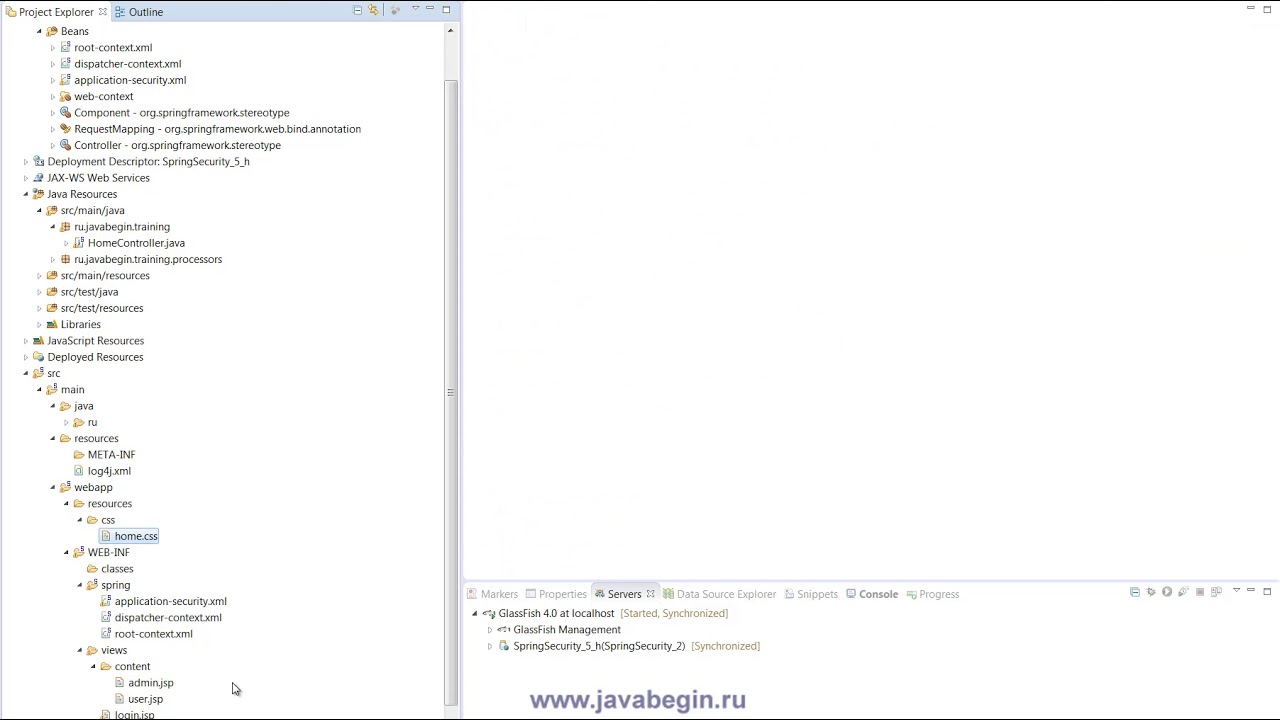The height and width of the screenshot is (720, 1280).
Task: Select the Project Explorer tab
Action: point(56,12)
